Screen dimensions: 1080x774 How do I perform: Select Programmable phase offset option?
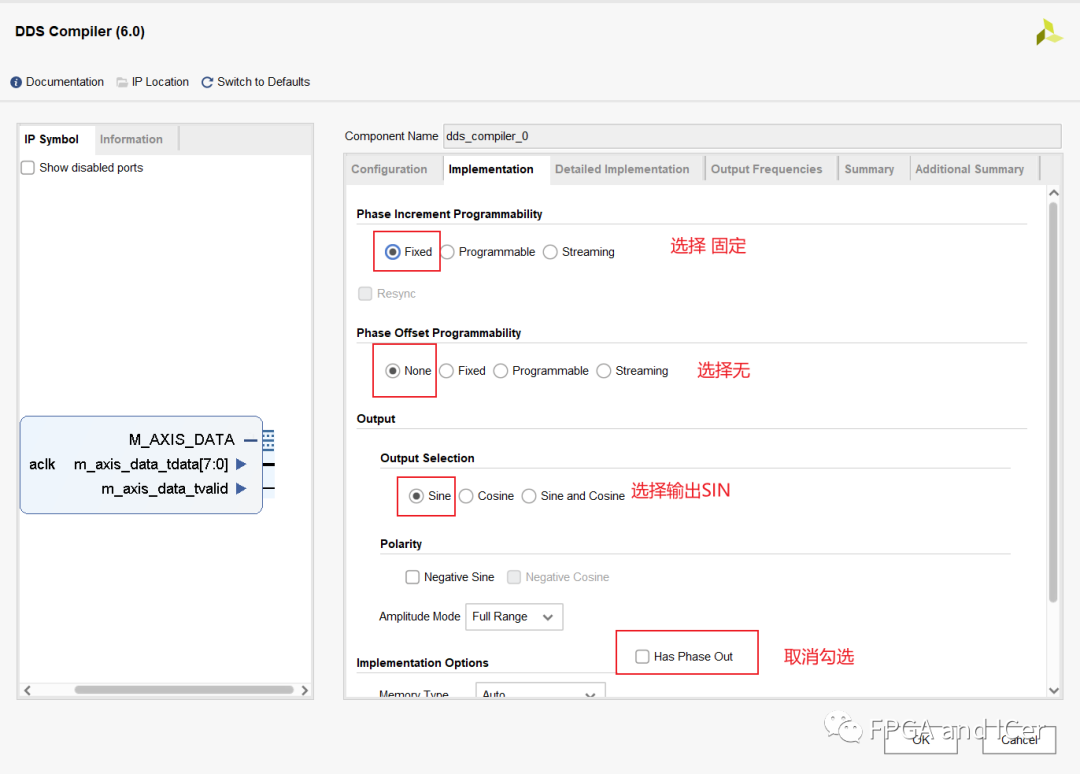(x=501, y=371)
